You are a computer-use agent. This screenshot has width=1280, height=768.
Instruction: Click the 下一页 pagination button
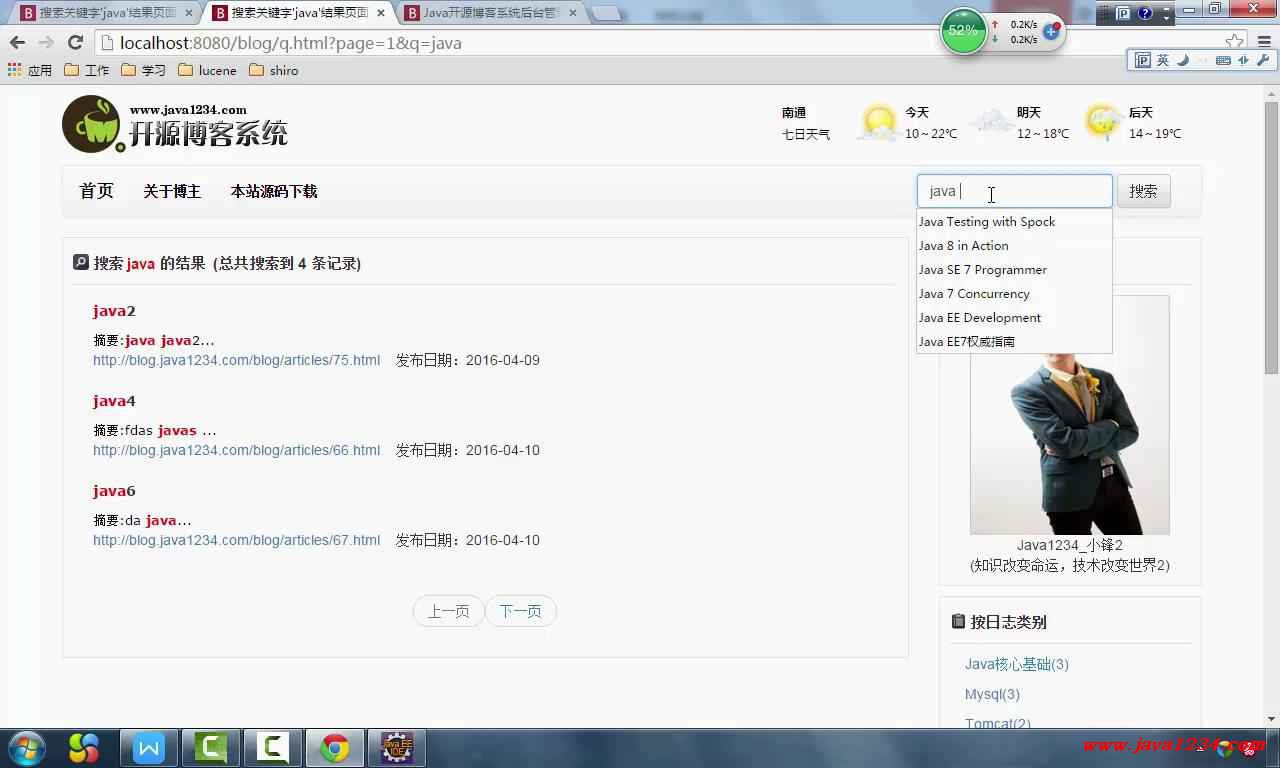click(x=520, y=611)
